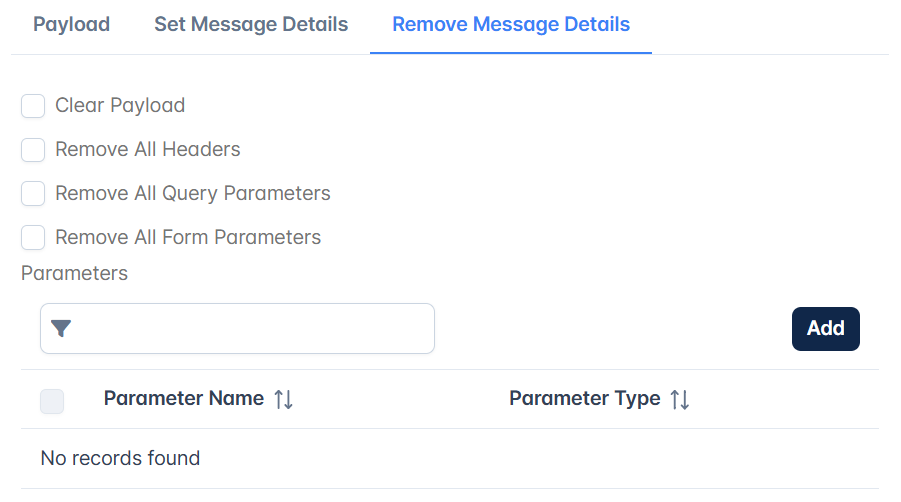
Task: Click the Remove All Headers label text
Action: point(148,149)
